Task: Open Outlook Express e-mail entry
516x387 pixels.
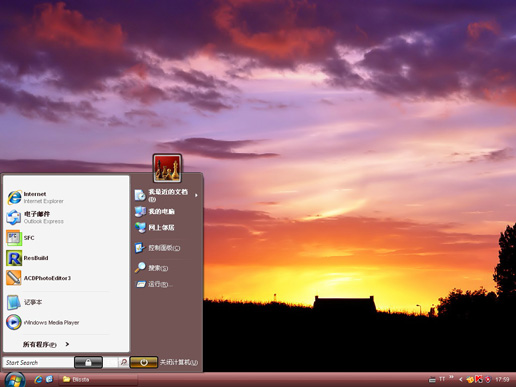Action: coord(35,217)
